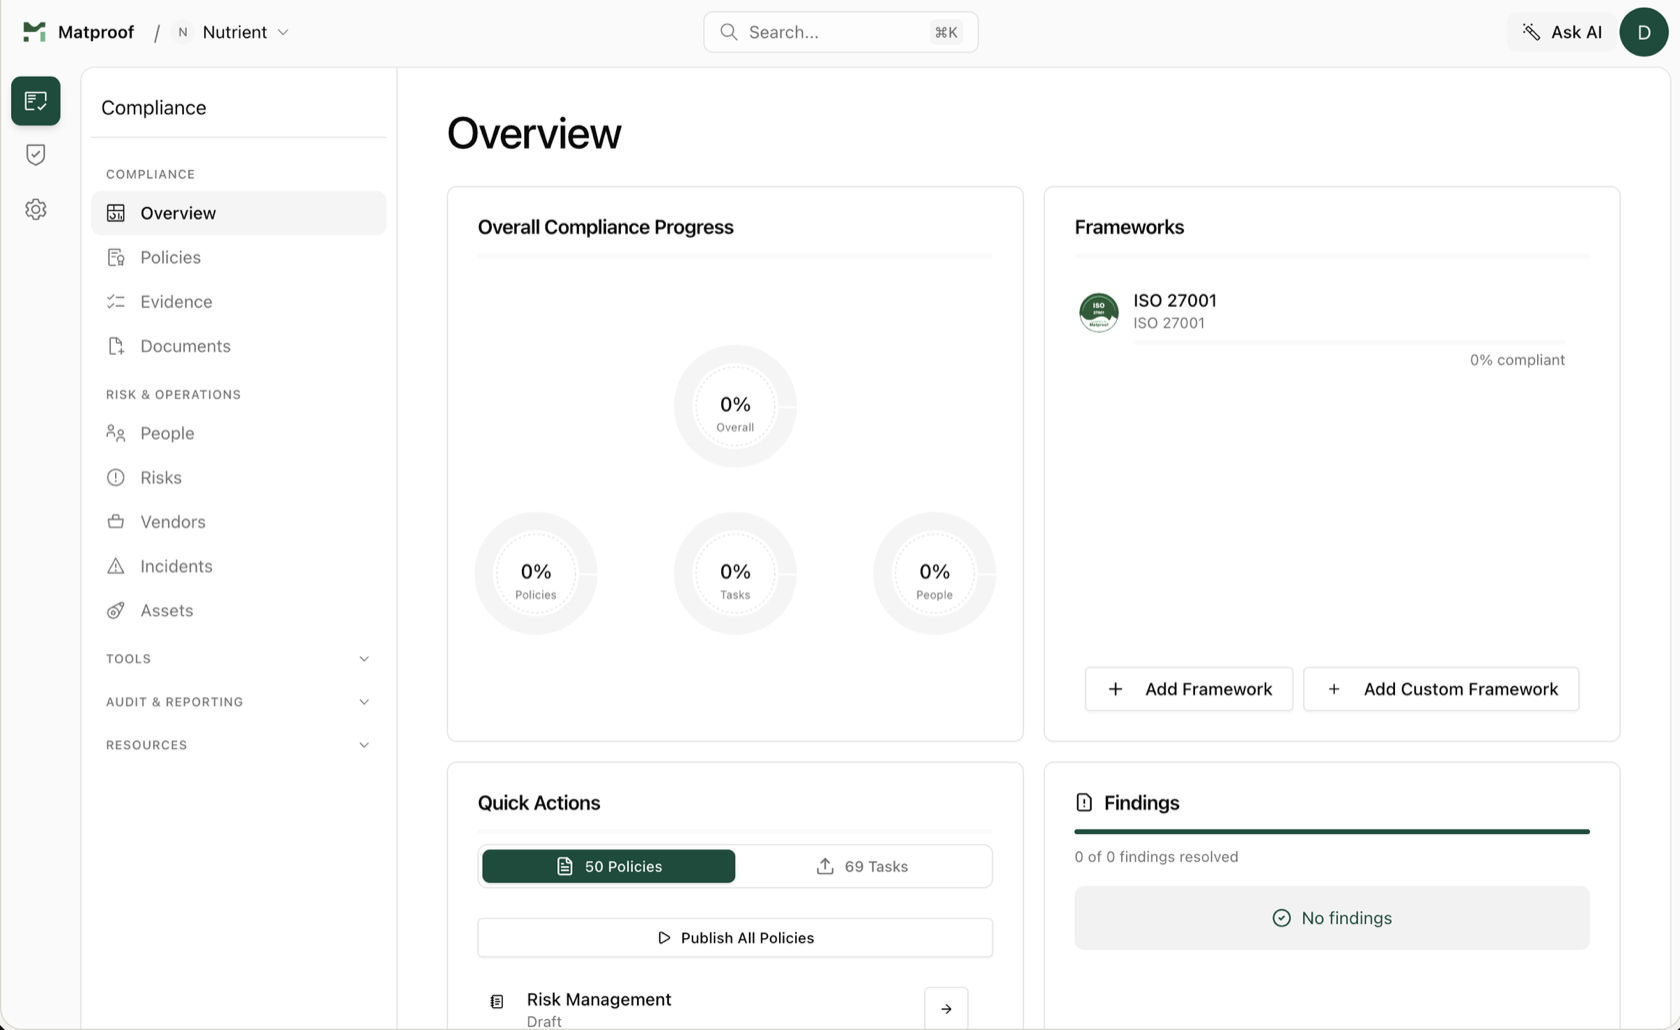This screenshot has width=1680, height=1030.
Task: Click the Assets icon in sidebar
Action: coord(116,610)
